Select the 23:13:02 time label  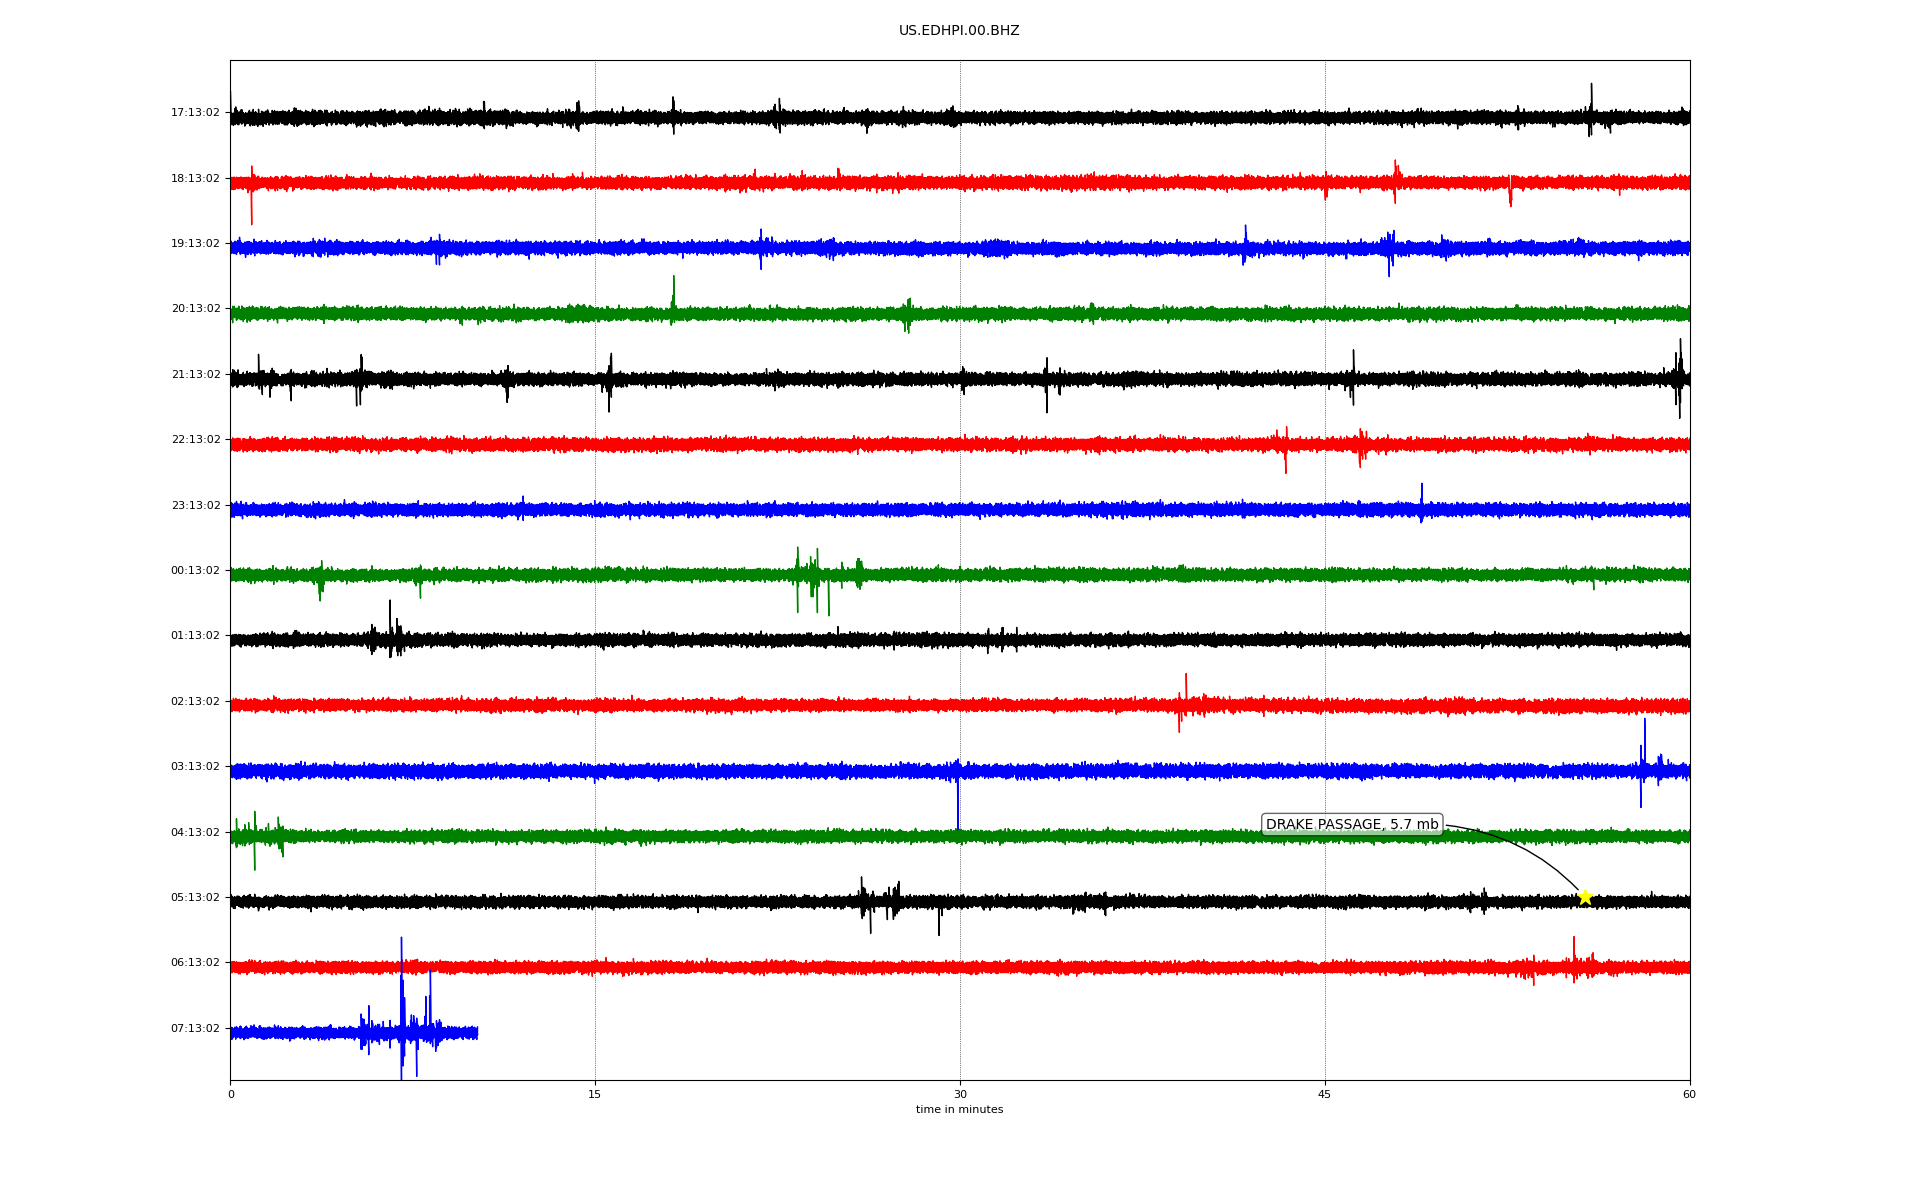[x=195, y=506]
